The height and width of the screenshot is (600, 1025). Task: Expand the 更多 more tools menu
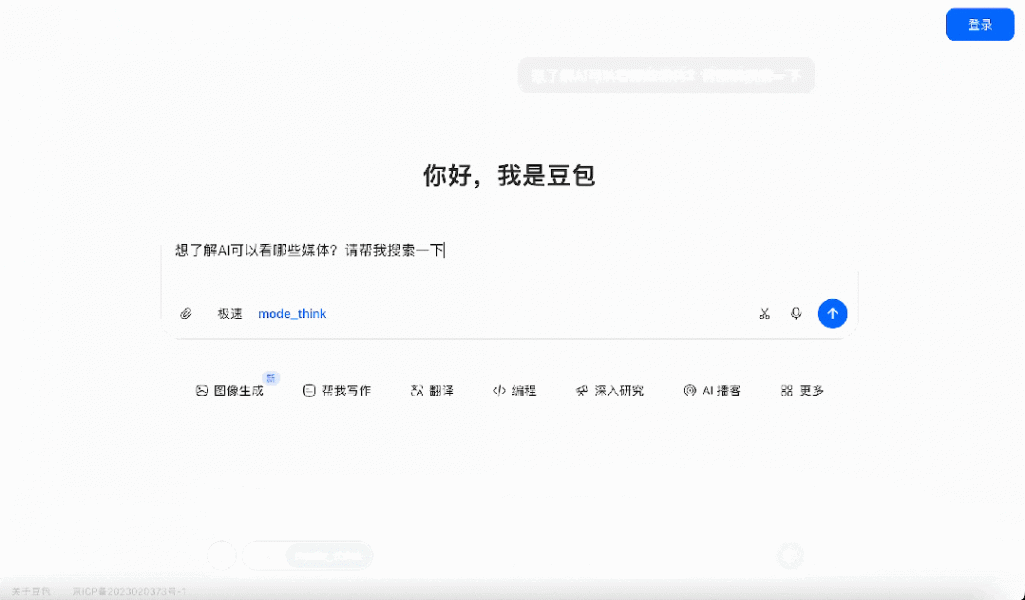pos(801,390)
